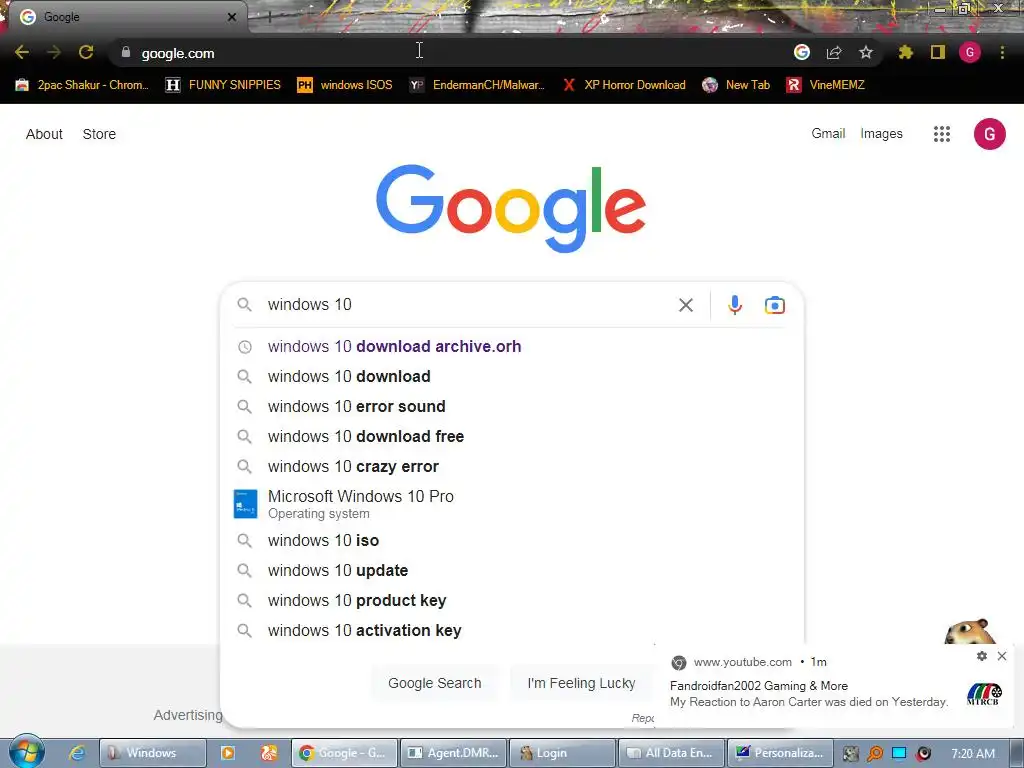Close the Google browser tab

pyautogui.click(x=232, y=17)
